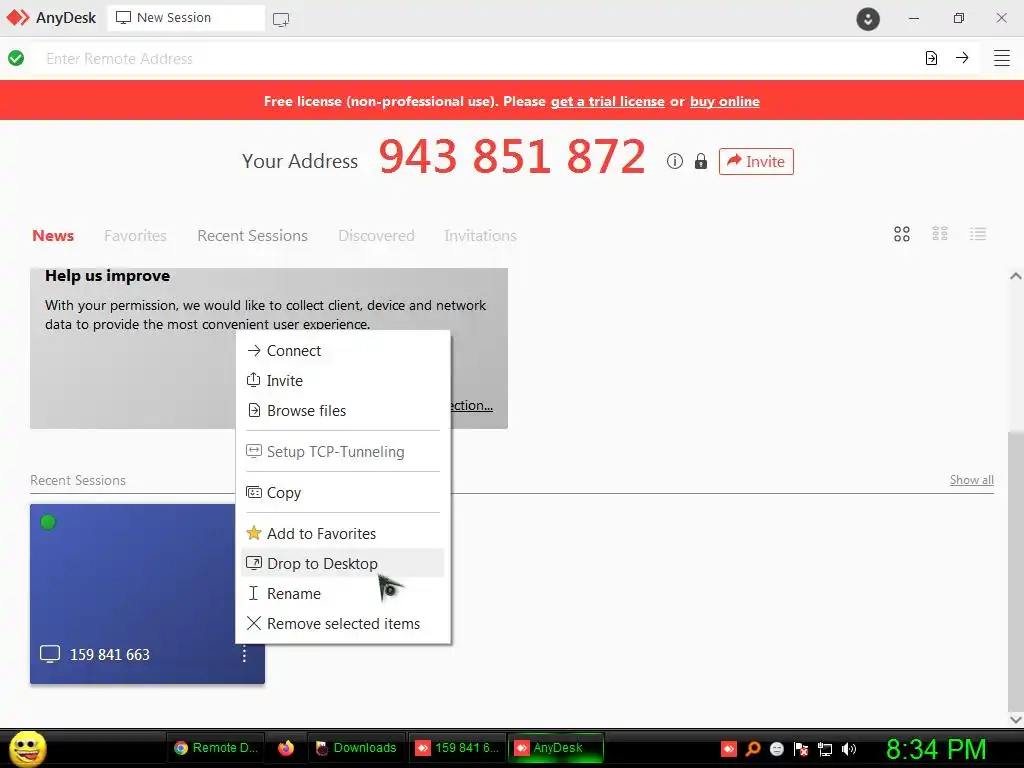Click the scroll down arrow of the news list
The image size is (1024, 768).
1016,719
